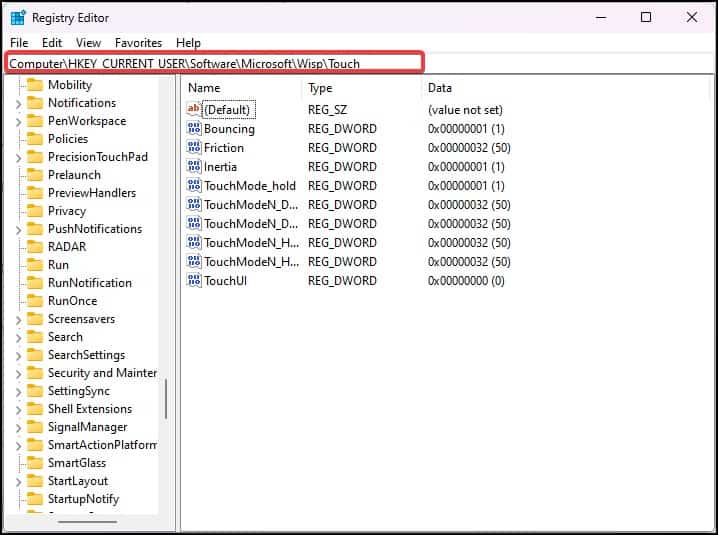Click the SettingSync folder icon
Viewport: 718px width, 535px height.
(x=35, y=391)
